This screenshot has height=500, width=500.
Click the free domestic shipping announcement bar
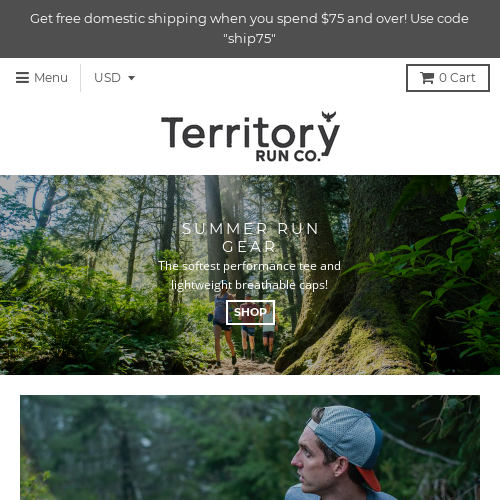coord(250,29)
